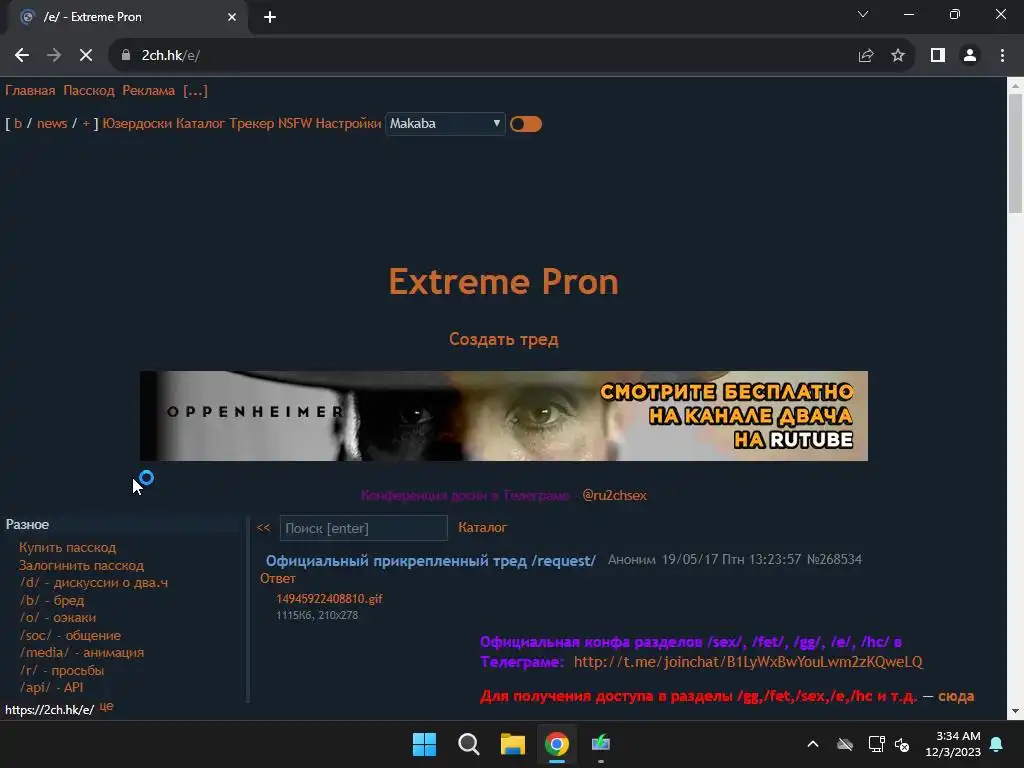Click Ответ reply link
Screen dimensions: 1024x768
(x=278, y=579)
